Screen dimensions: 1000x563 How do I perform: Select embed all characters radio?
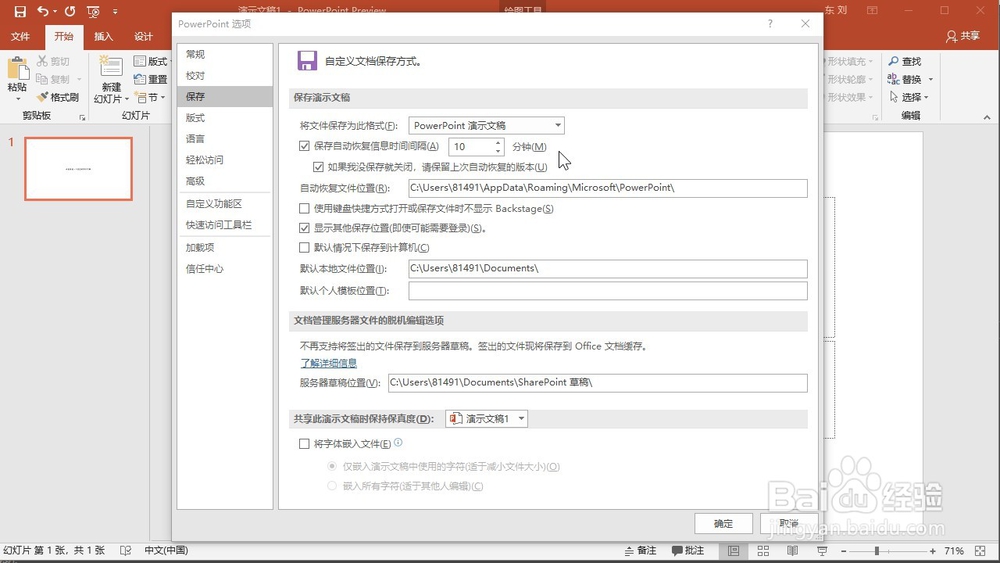coord(332,486)
